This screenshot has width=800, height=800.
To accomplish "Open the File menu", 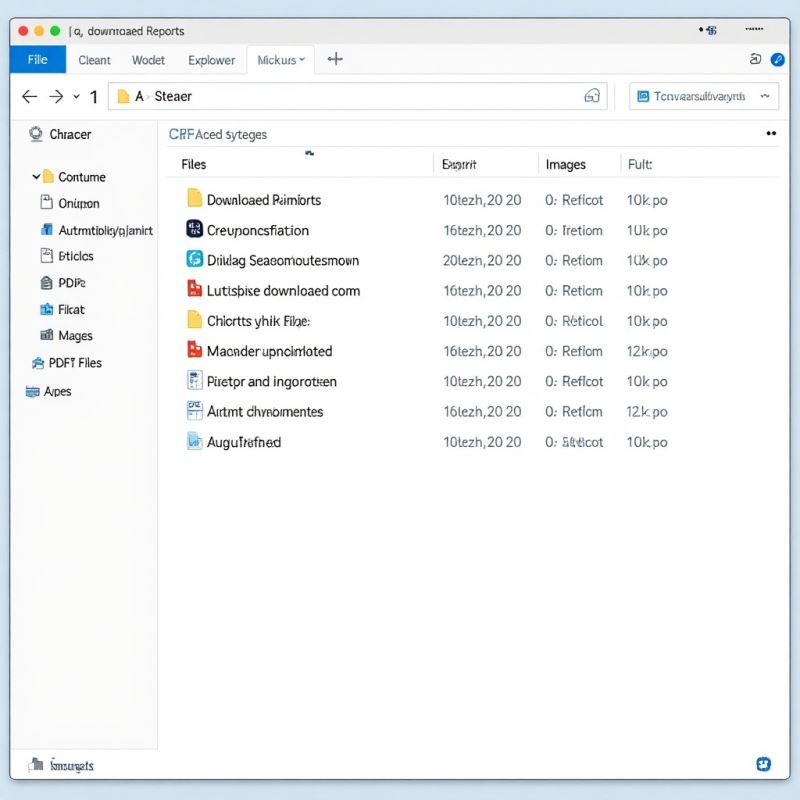I will coord(37,60).
